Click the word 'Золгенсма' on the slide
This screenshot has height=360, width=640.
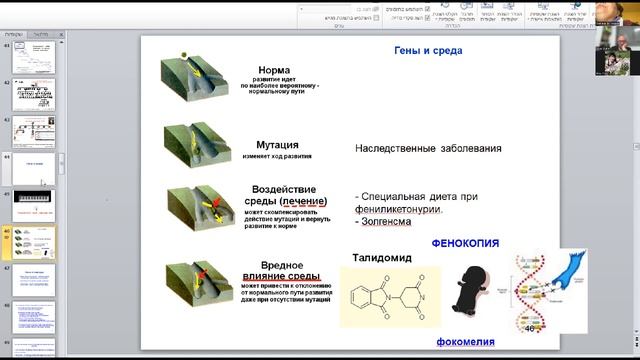(386, 222)
